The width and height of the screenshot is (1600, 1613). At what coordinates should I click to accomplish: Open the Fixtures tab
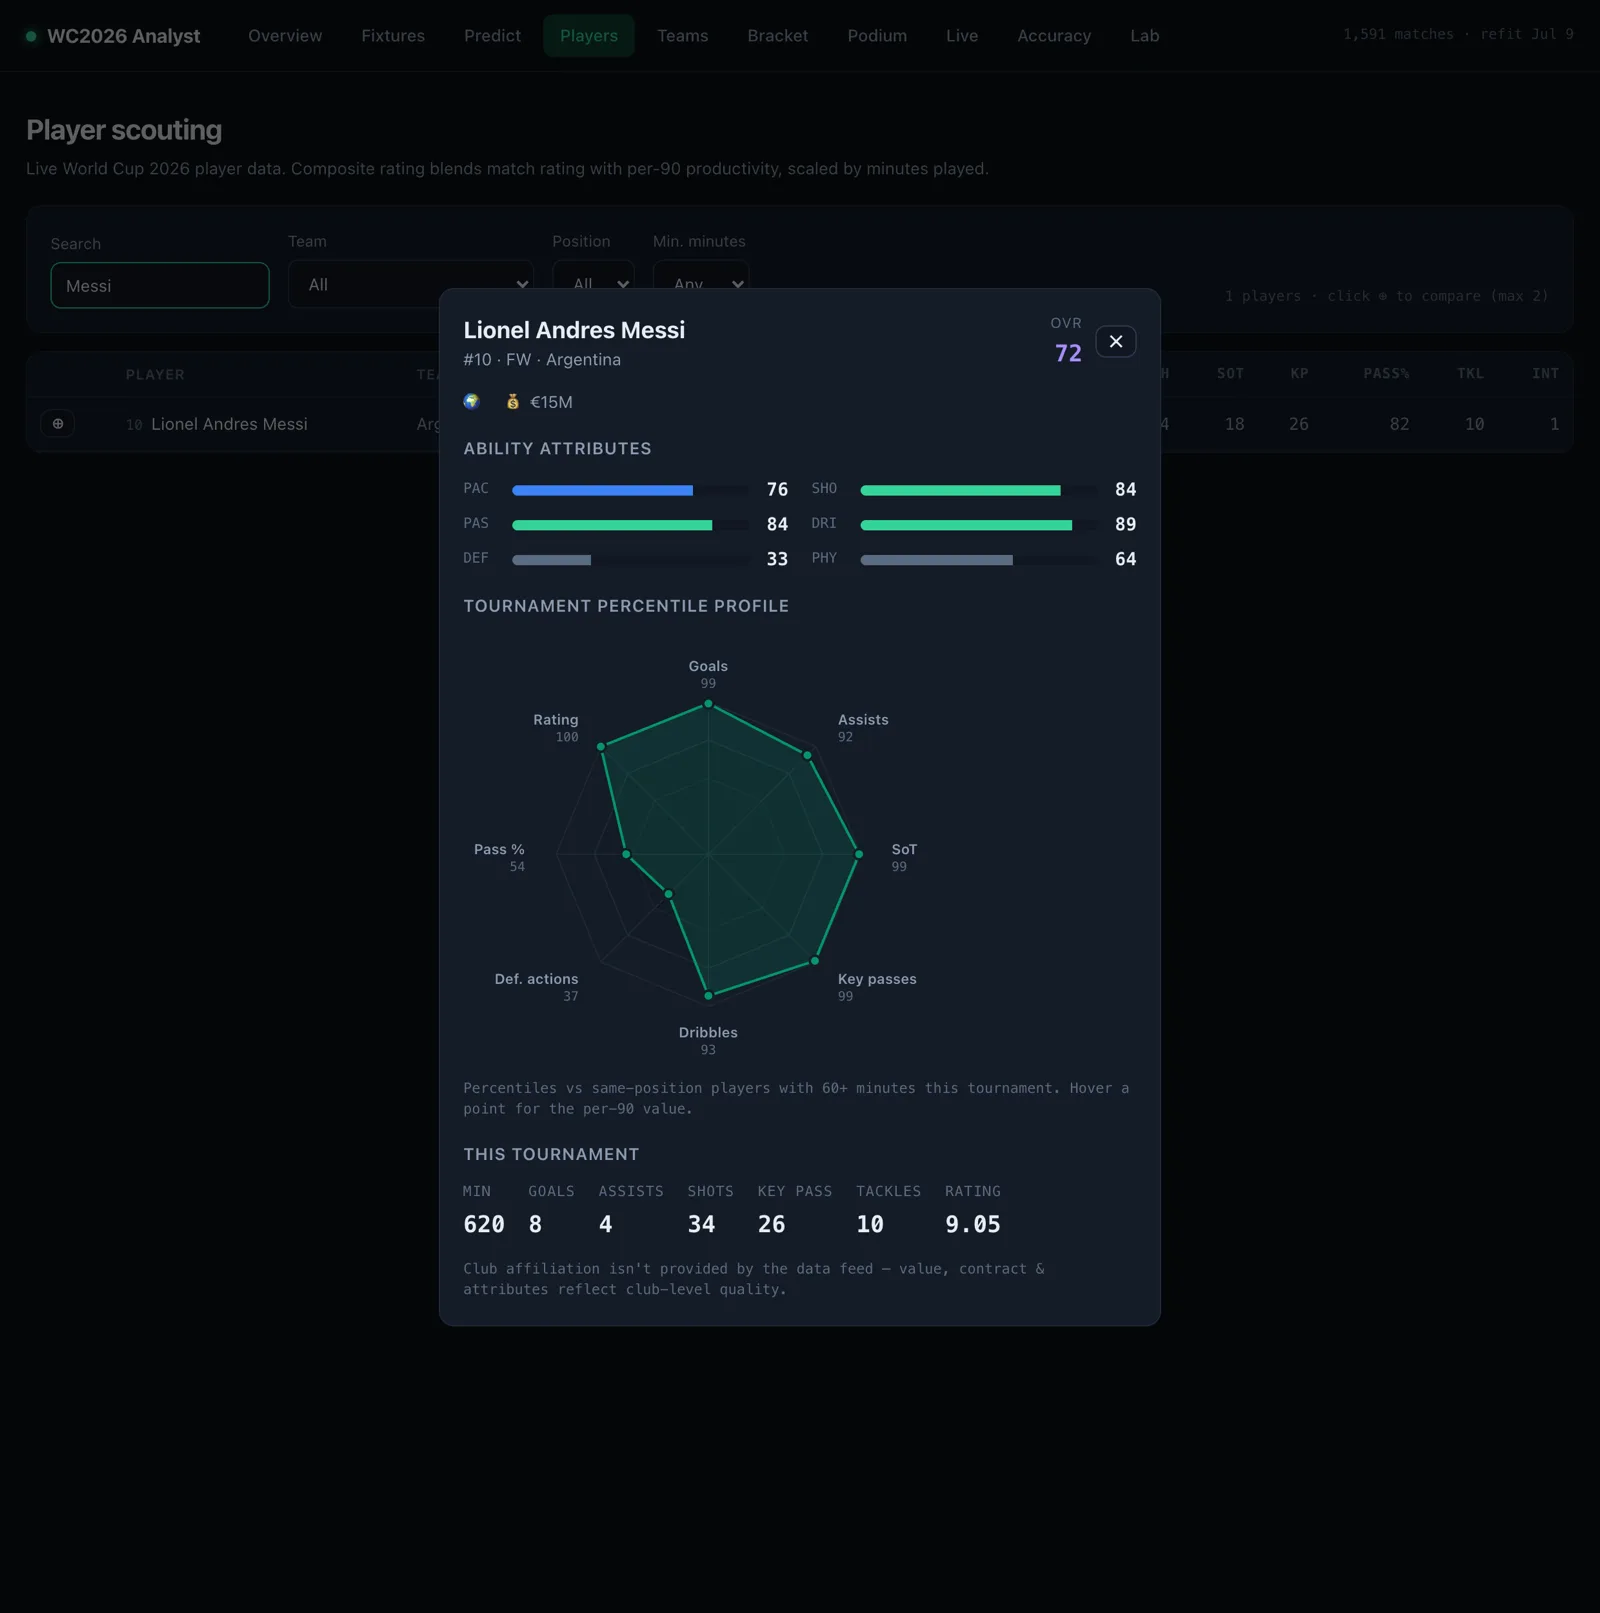(393, 36)
